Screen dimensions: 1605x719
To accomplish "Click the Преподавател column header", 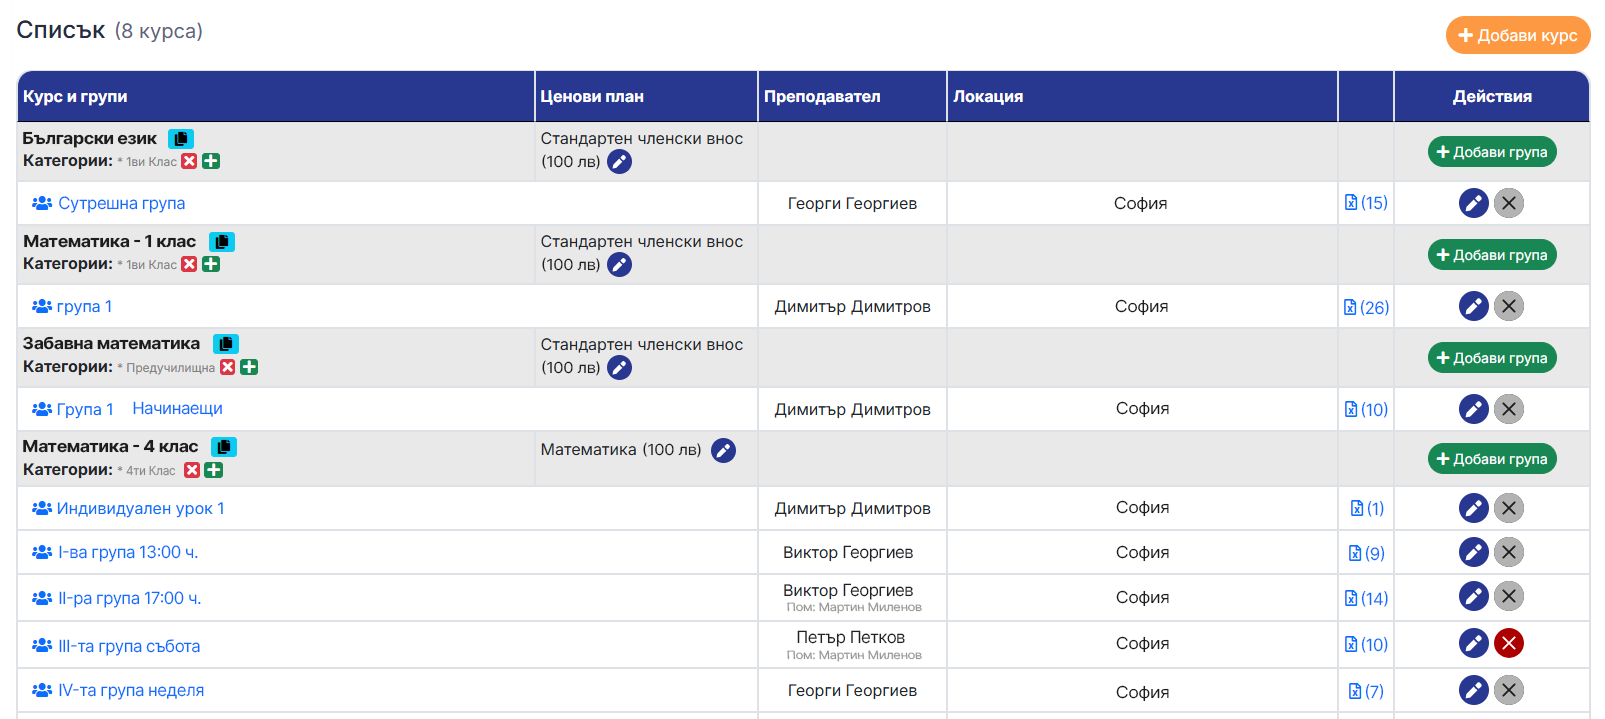I will 822,97.
